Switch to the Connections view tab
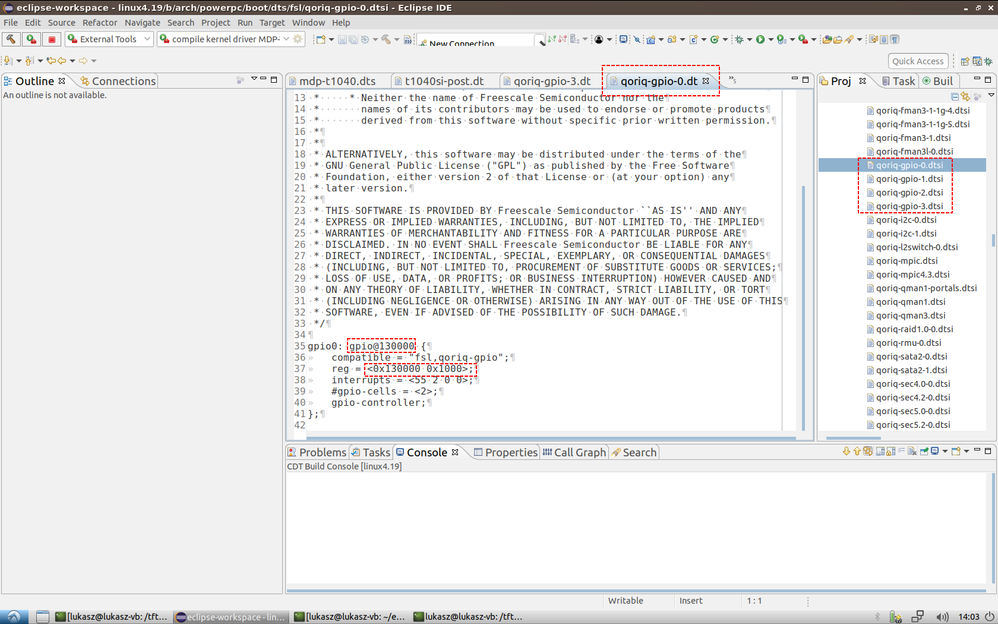 click(x=118, y=81)
